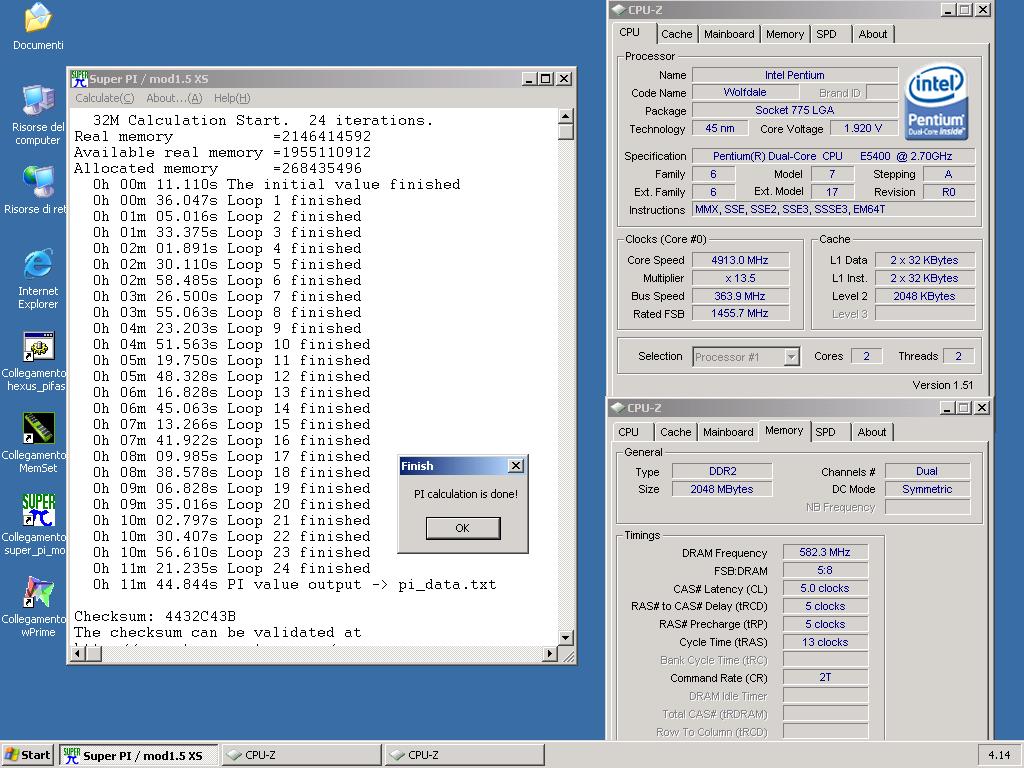Switch to Mainboard tab in lower CPU-Z
1024x768 pixels.
728,432
